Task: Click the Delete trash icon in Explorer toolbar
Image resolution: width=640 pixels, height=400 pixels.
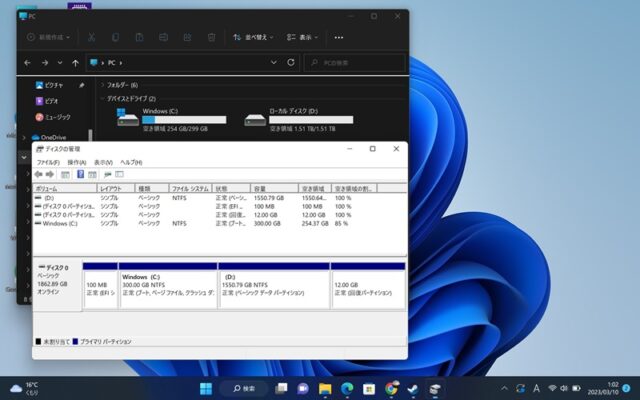Action: coord(211,37)
